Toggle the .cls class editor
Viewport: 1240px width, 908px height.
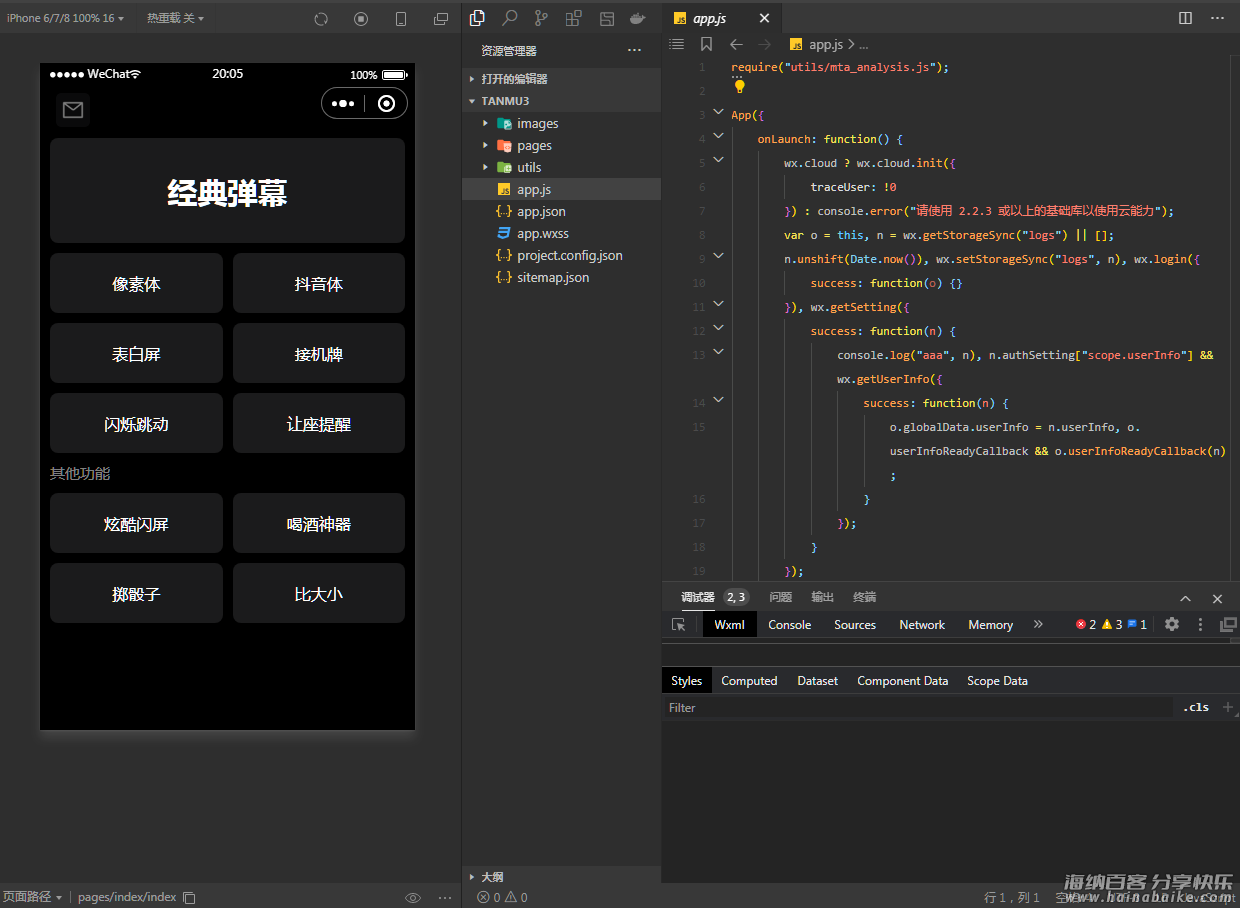pyautogui.click(x=1196, y=707)
